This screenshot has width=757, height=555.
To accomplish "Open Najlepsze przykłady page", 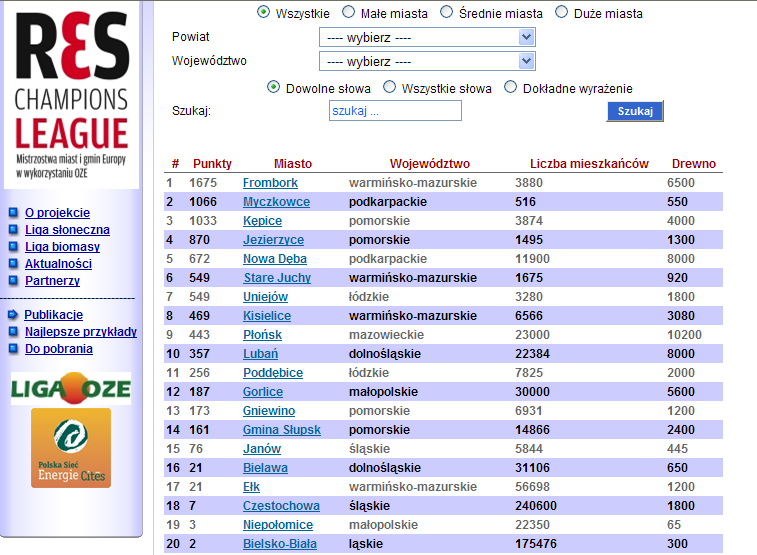I will tap(81, 332).
